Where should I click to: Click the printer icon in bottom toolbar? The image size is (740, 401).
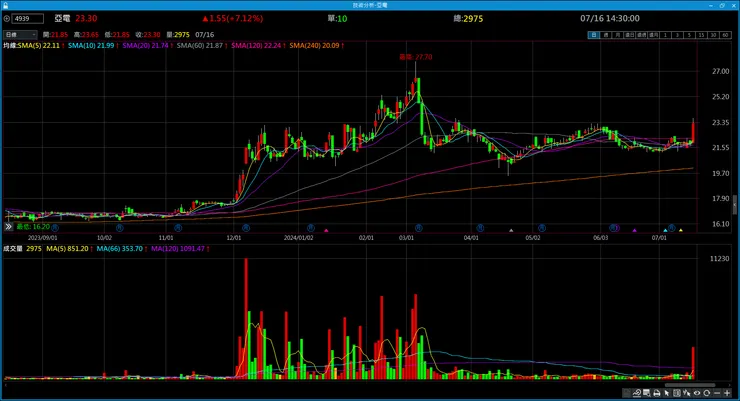click(656, 393)
